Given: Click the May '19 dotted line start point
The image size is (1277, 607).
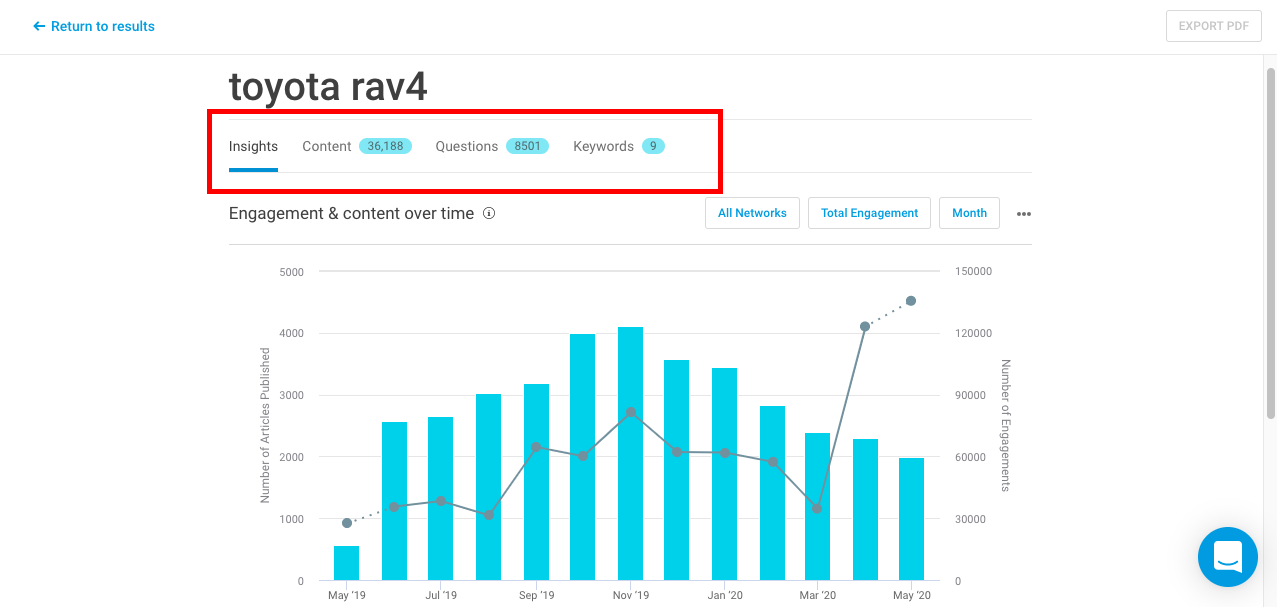Looking at the screenshot, I should click(x=347, y=523).
